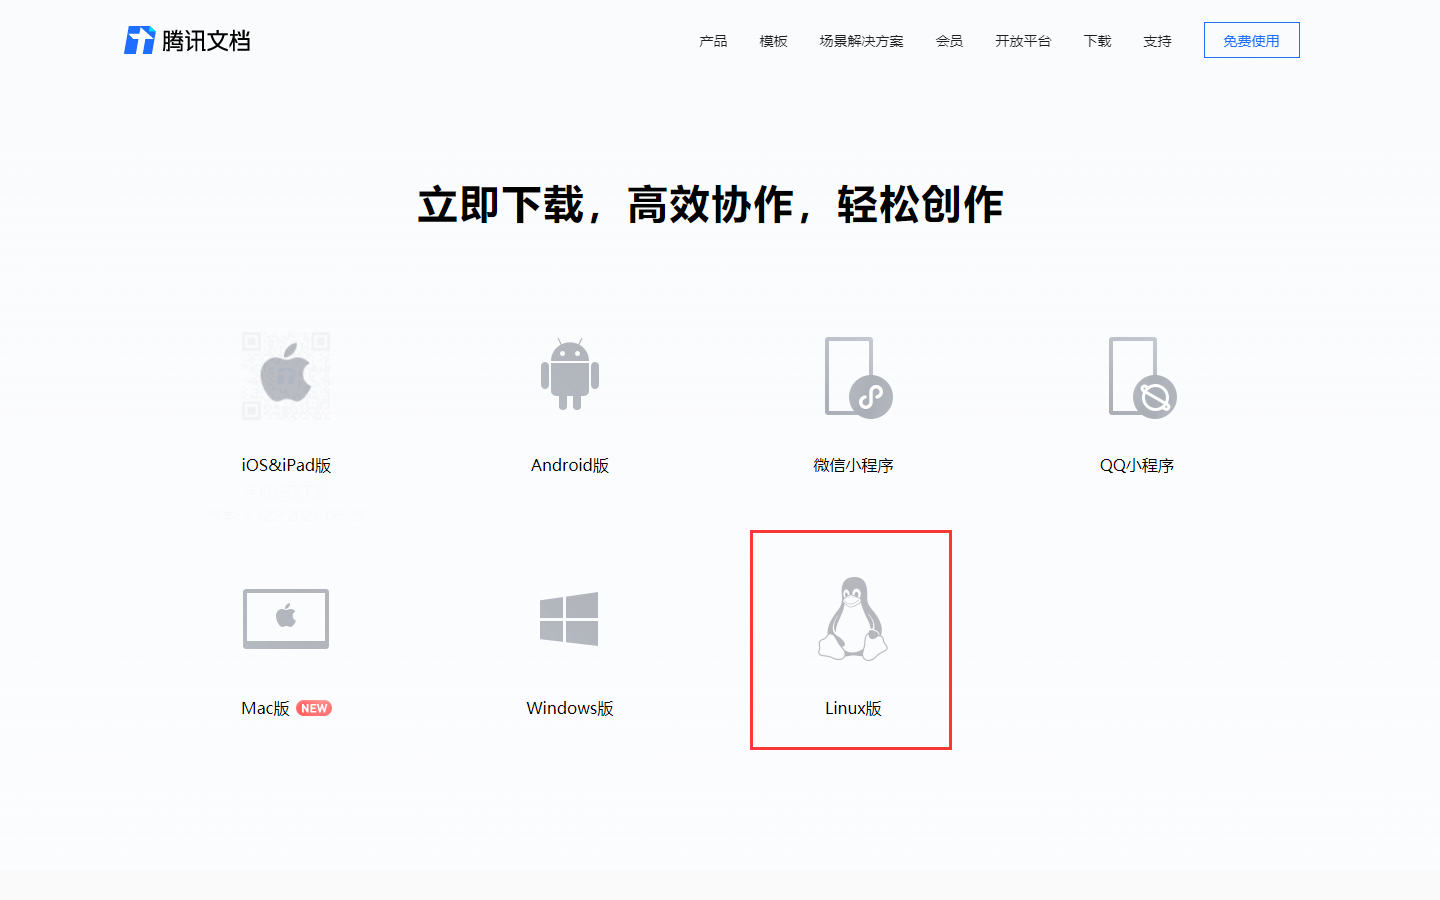Select the Android robot icon
Screen dimensions: 1440x900
(x=570, y=375)
